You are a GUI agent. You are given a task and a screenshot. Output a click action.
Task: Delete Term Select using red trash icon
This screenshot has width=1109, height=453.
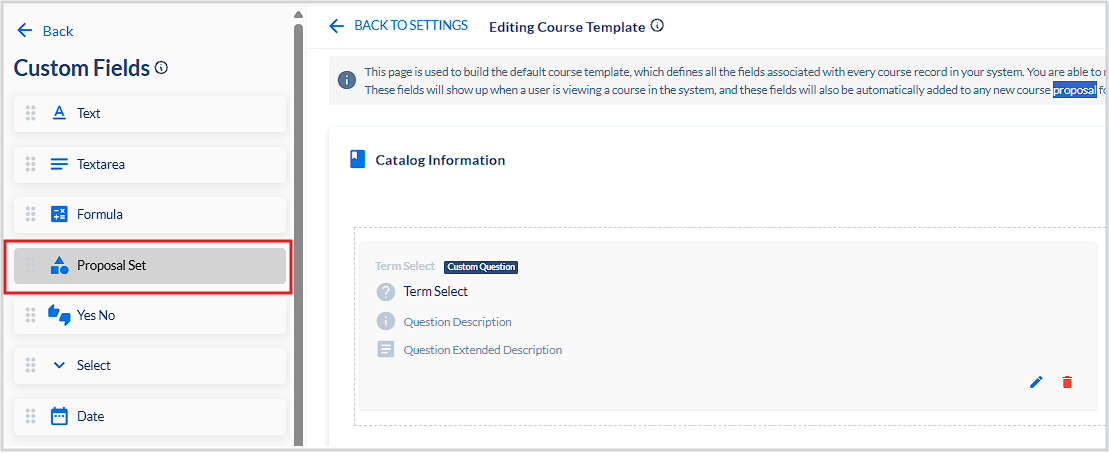pos(1067,382)
